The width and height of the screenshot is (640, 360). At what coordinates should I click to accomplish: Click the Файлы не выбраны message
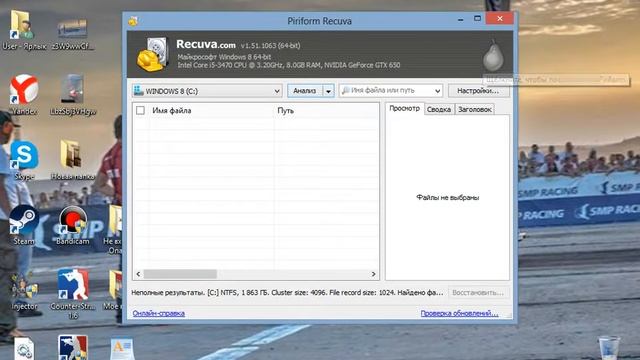pos(448,198)
